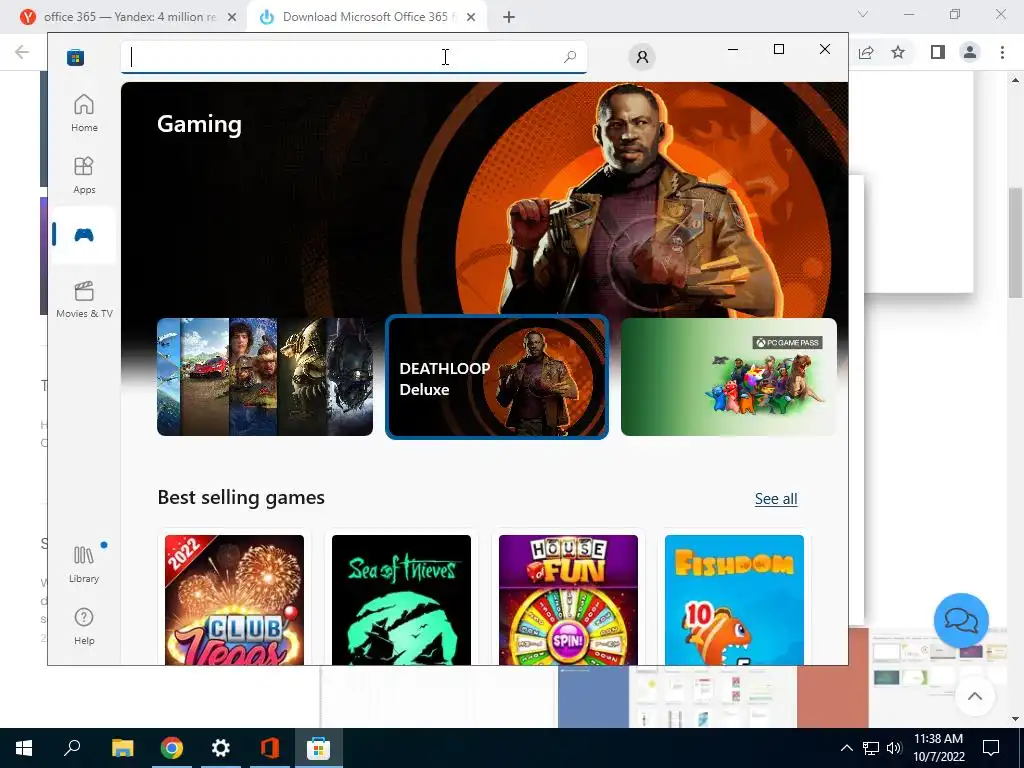Click the magnifier search icon in Store
The height and width of the screenshot is (768, 1024).
pos(569,57)
